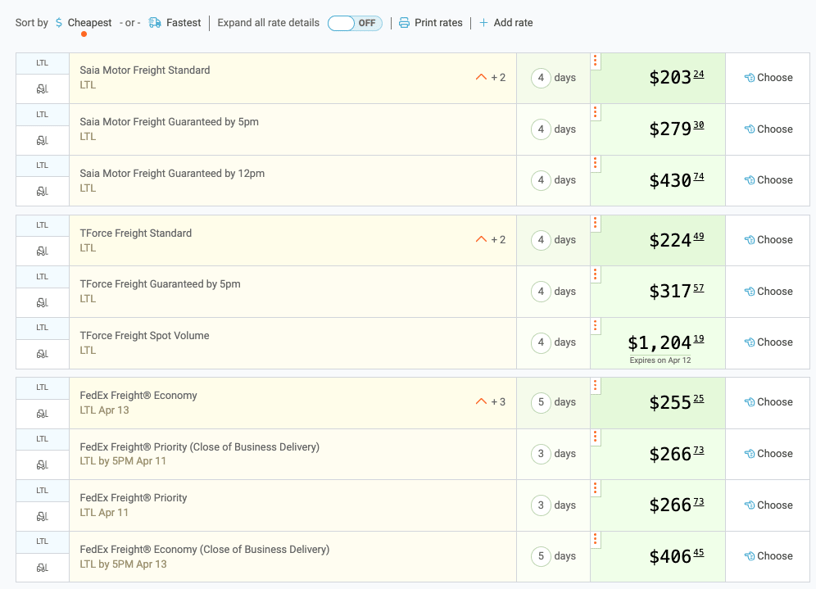The height and width of the screenshot is (589, 816).
Task: Open three-dot menu for $406.45 rate
Action: pos(595,540)
